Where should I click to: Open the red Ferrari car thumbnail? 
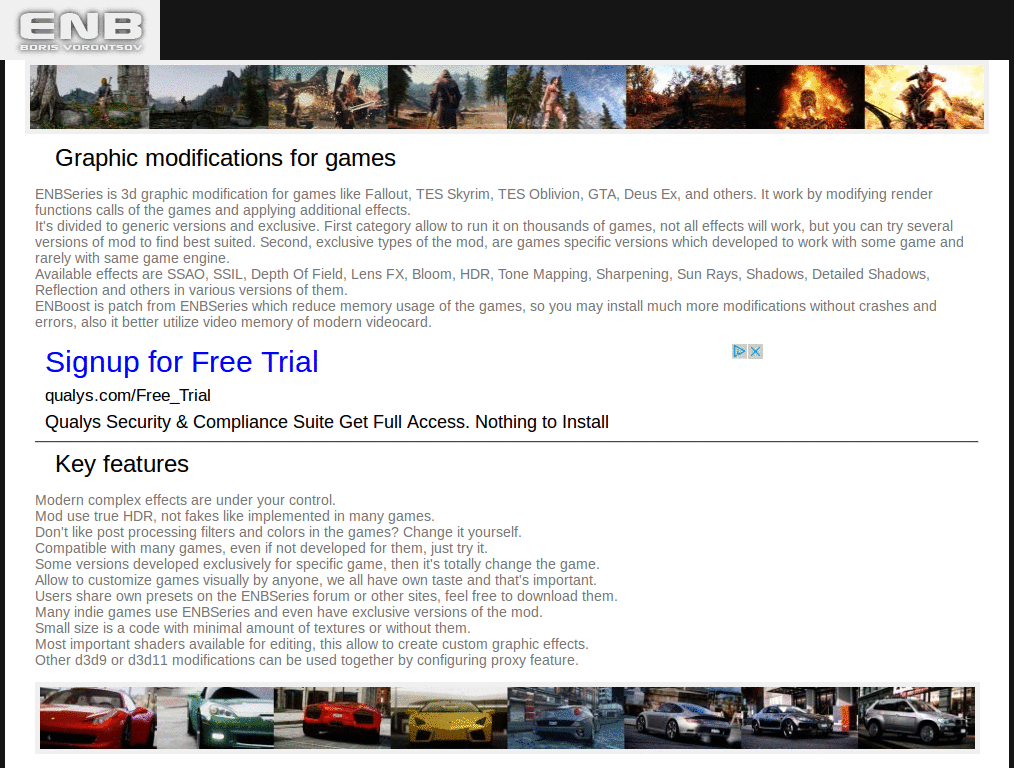pos(98,718)
